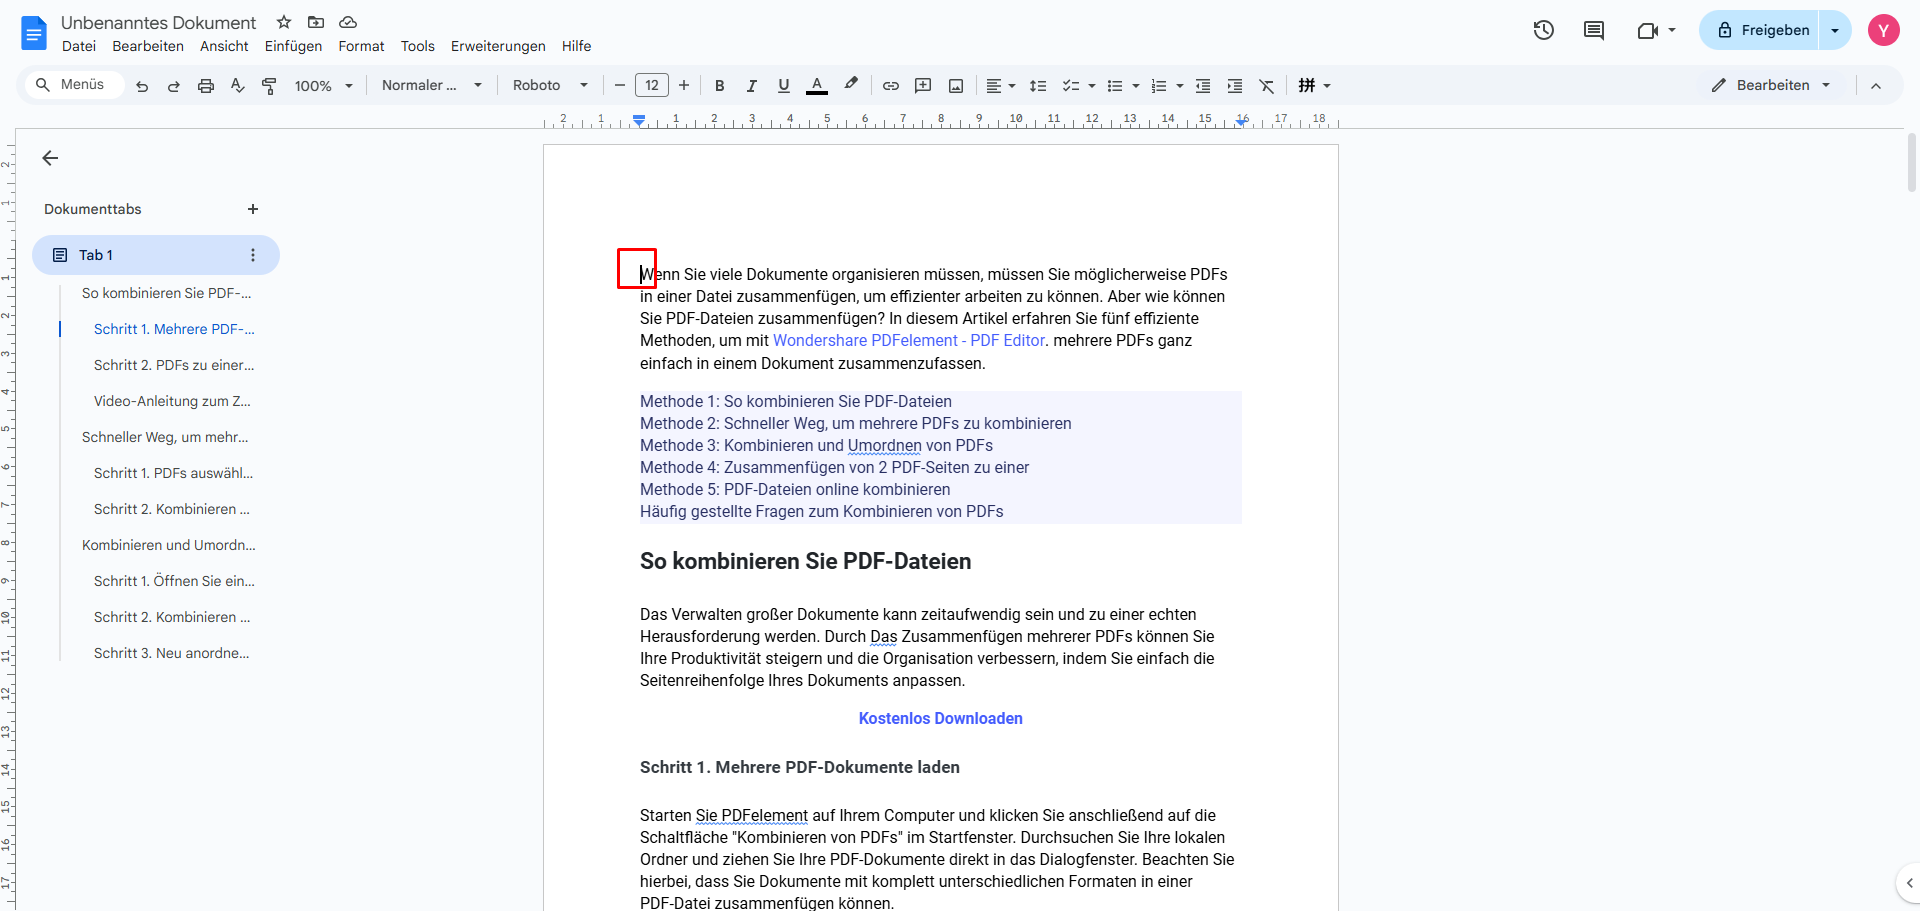Go to outline Schritt 1. Mehrere PDF-...
This screenshot has width=1920, height=911.
tap(174, 329)
